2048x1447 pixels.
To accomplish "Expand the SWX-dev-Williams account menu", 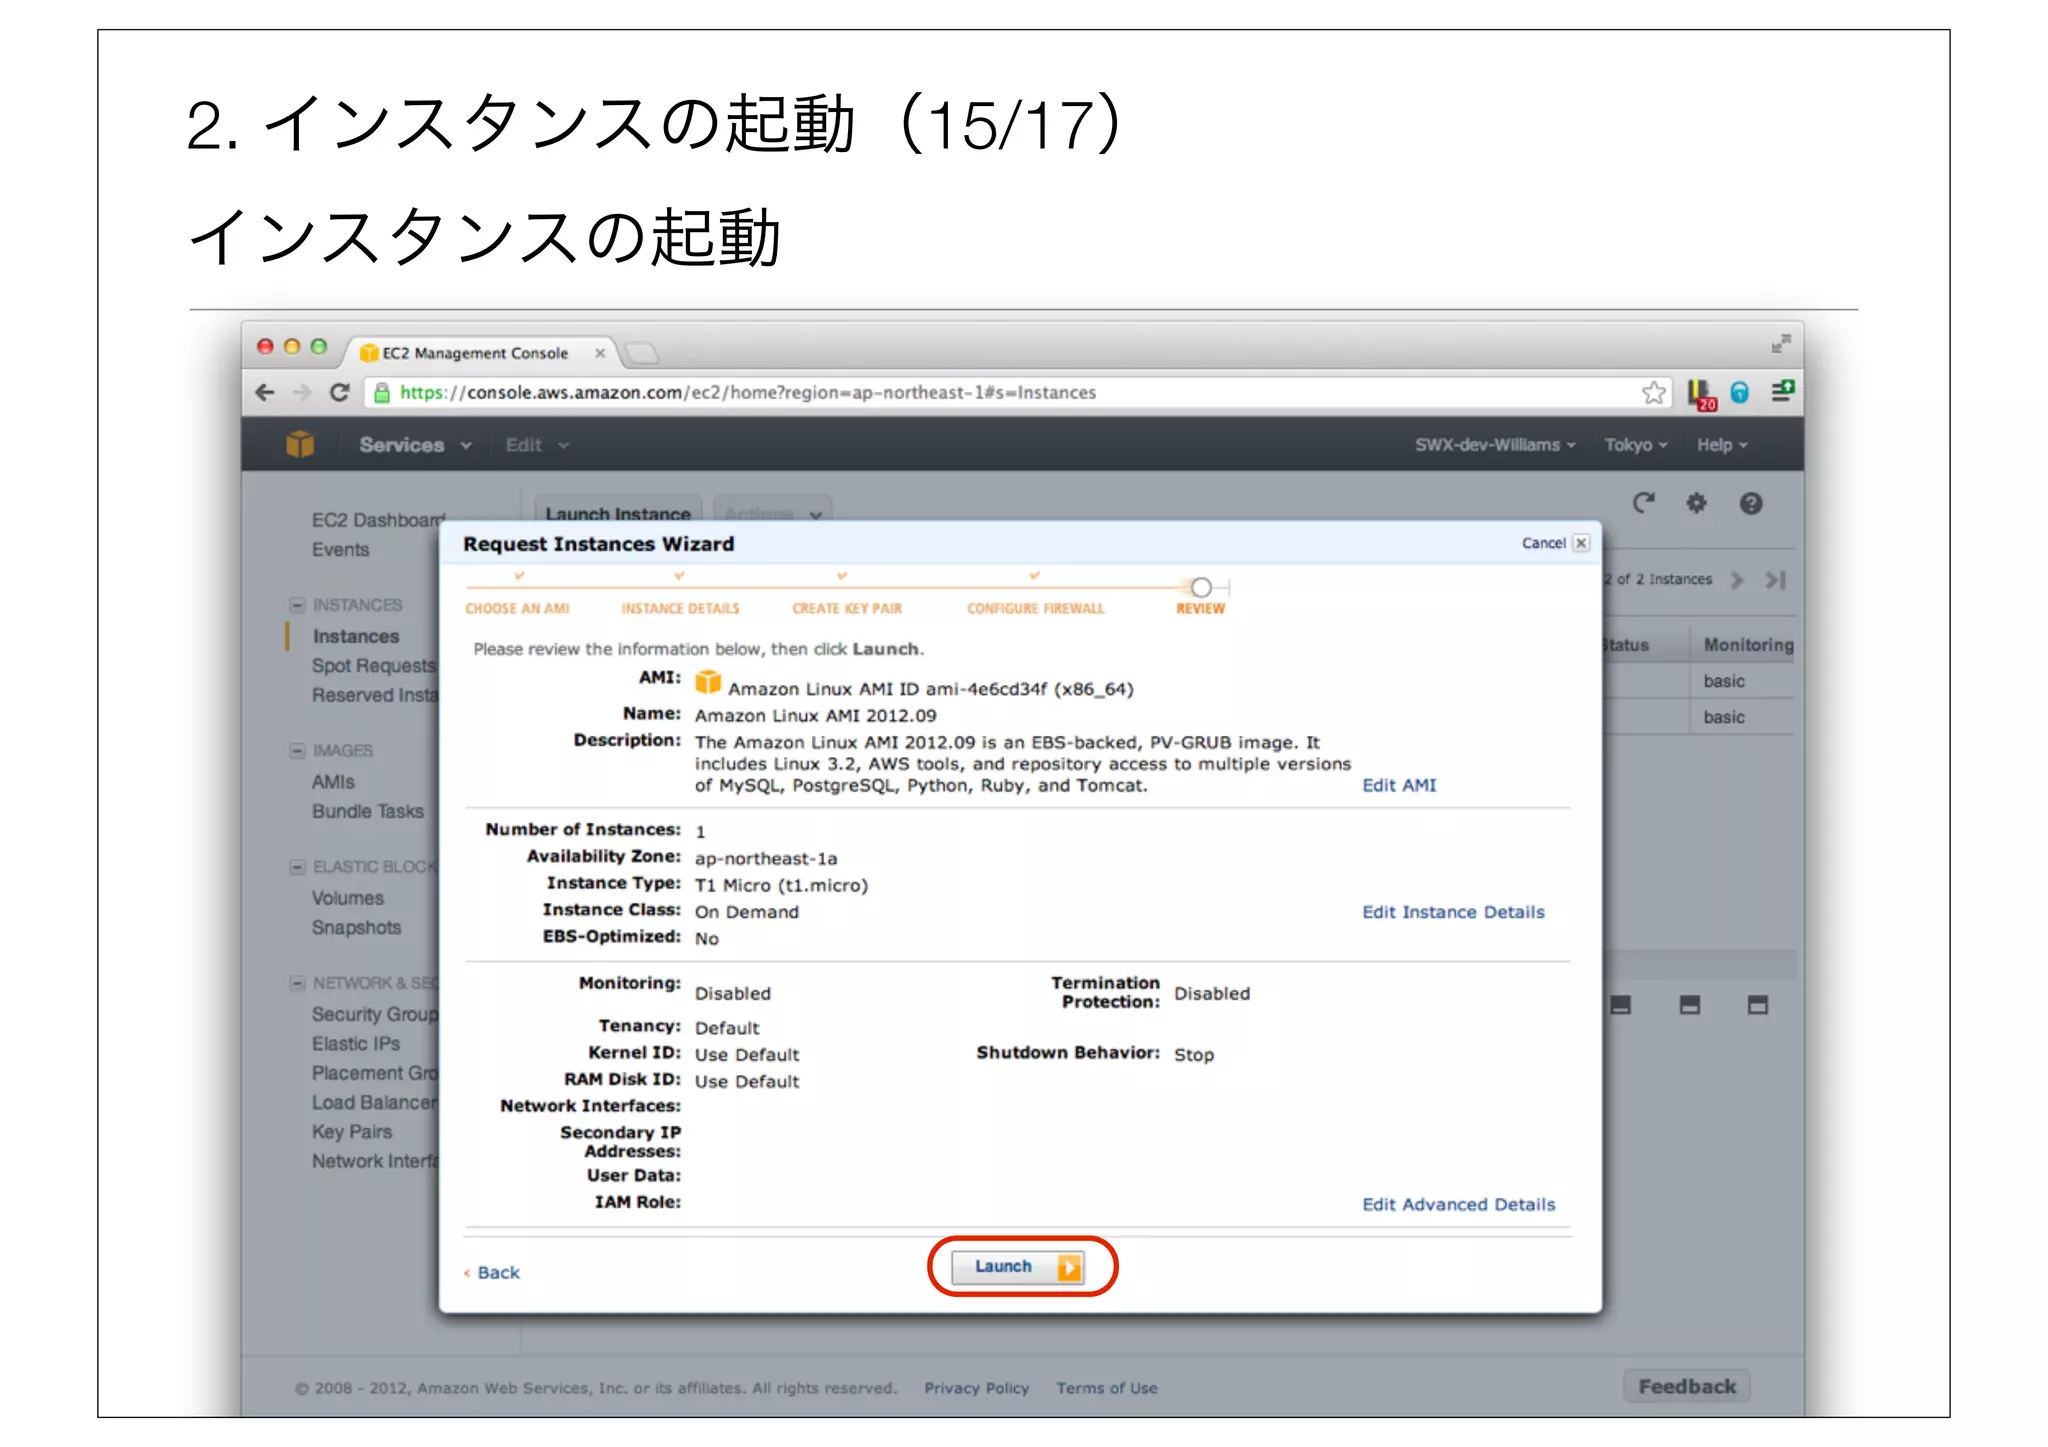I will 1494,445.
